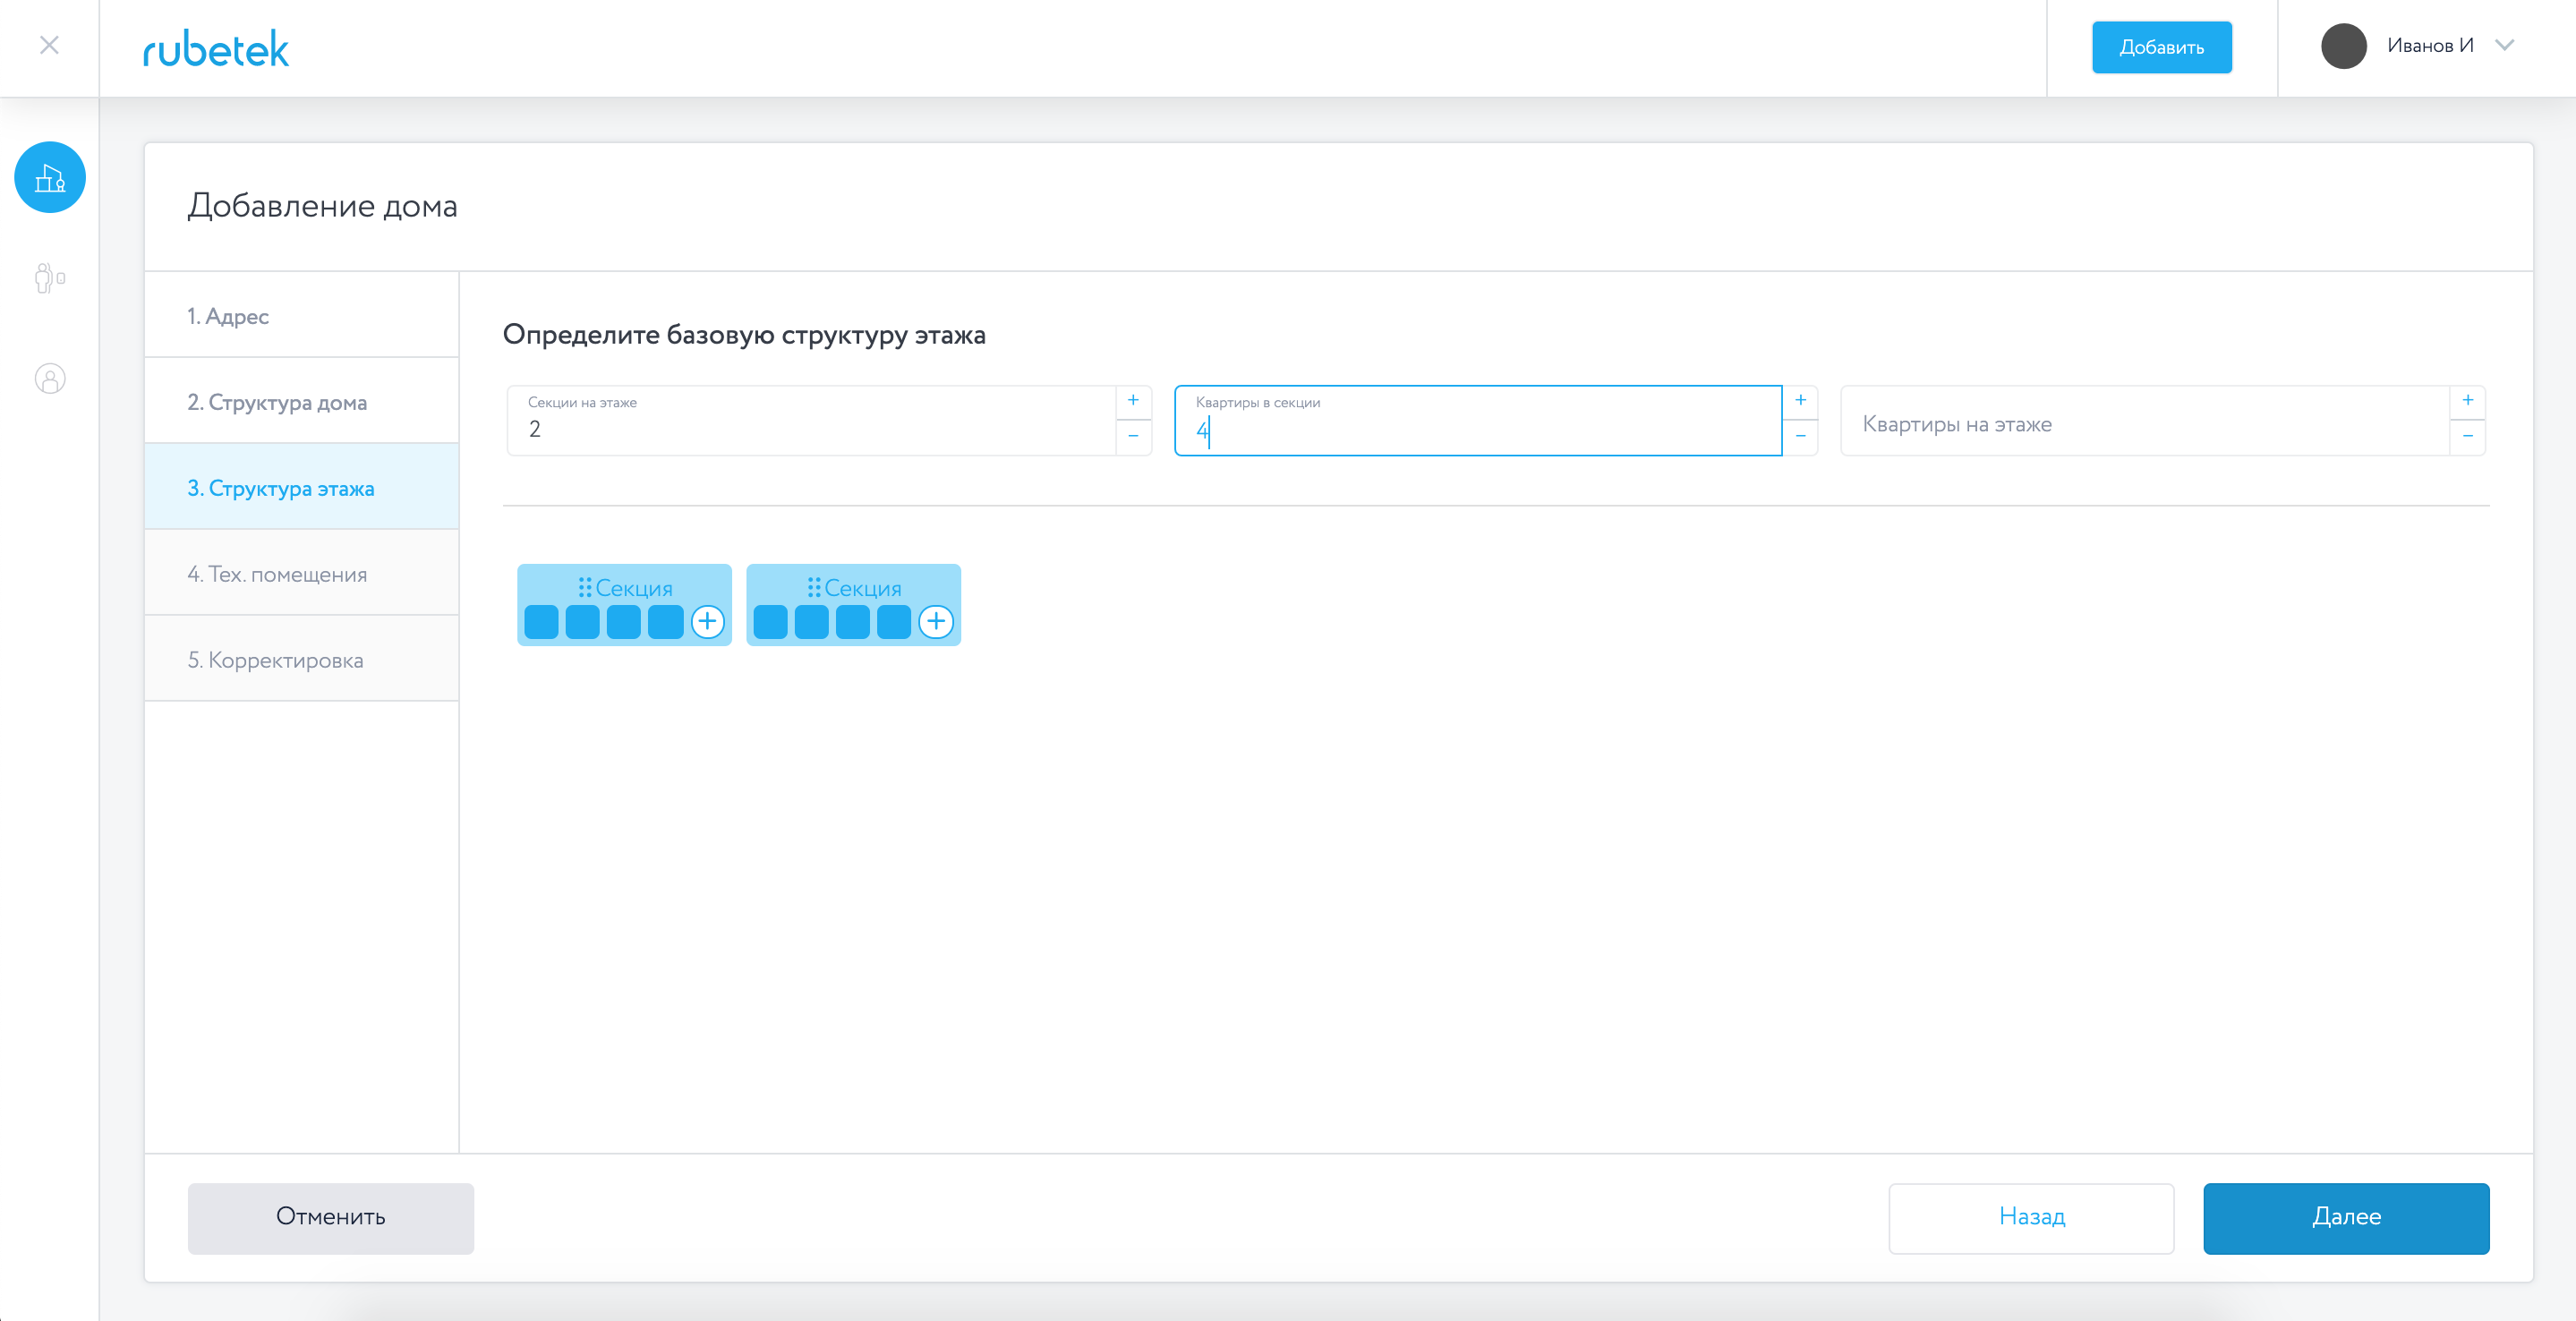Screen dimensions: 2576x1321
Task: Go to step 5. Корректировка
Action: (302, 660)
